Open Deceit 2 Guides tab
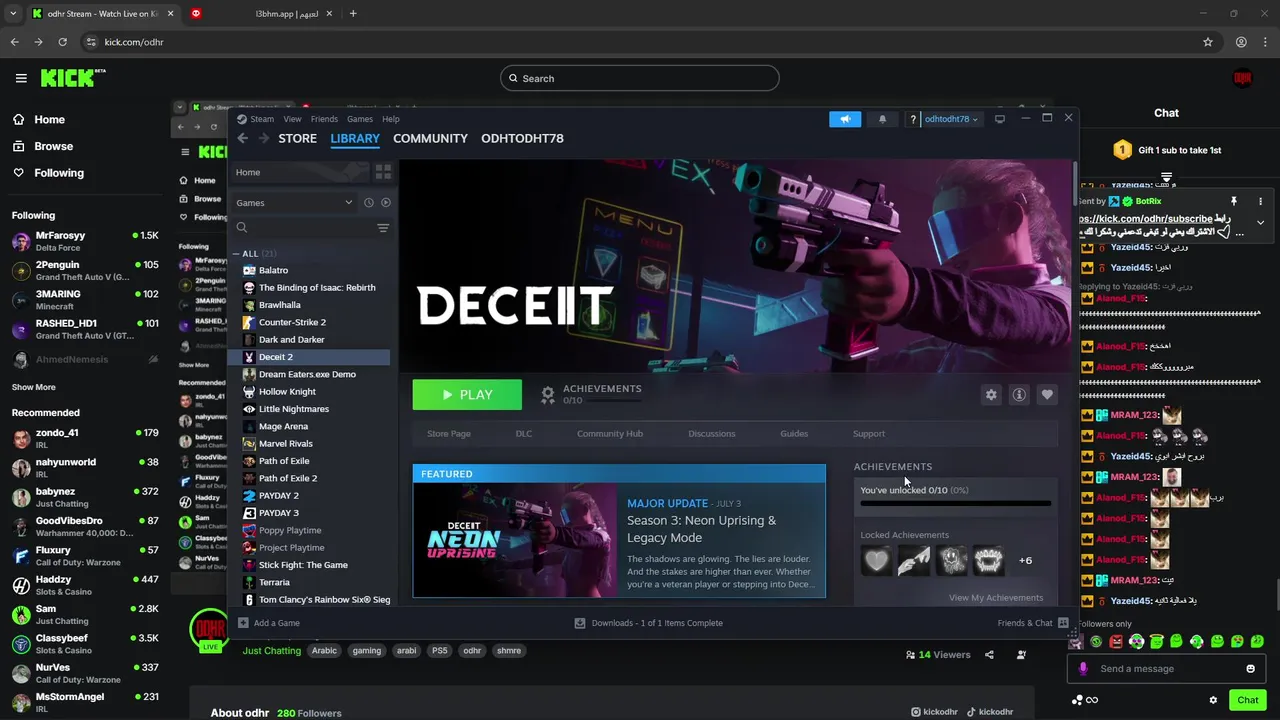The image size is (1280, 720). pyautogui.click(x=794, y=434)
